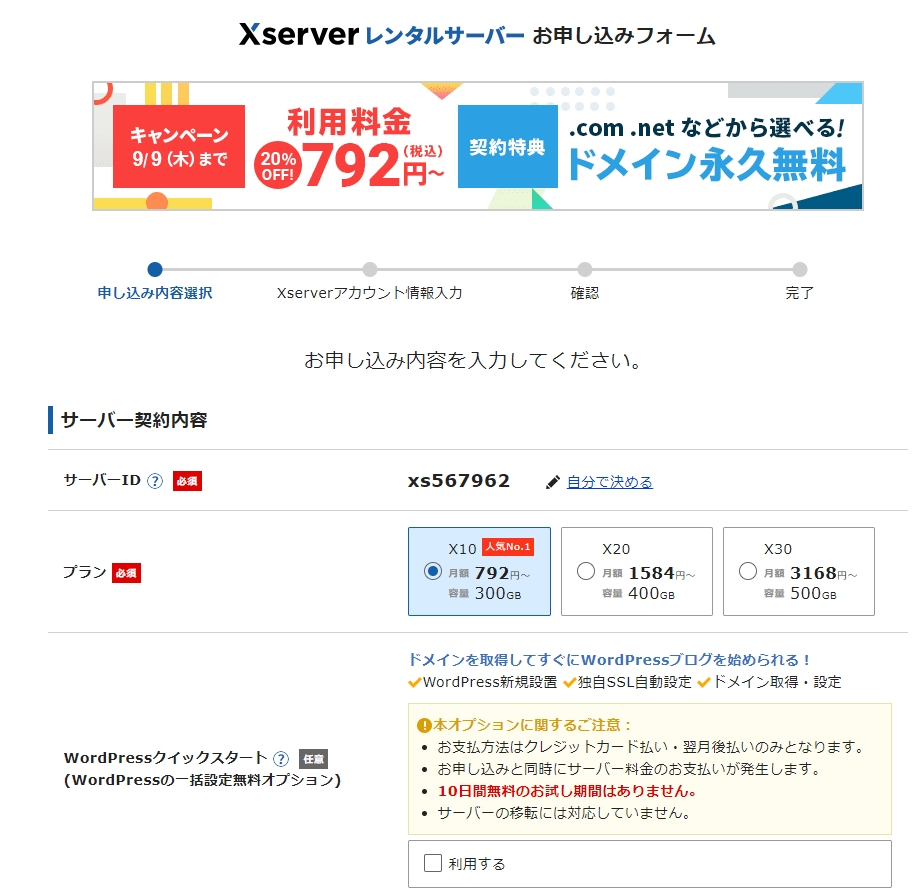Viewport: 917px width, 890px height.
Task: Click the 本オプションに関するご注意 notice heading
Action: (532, 725)
